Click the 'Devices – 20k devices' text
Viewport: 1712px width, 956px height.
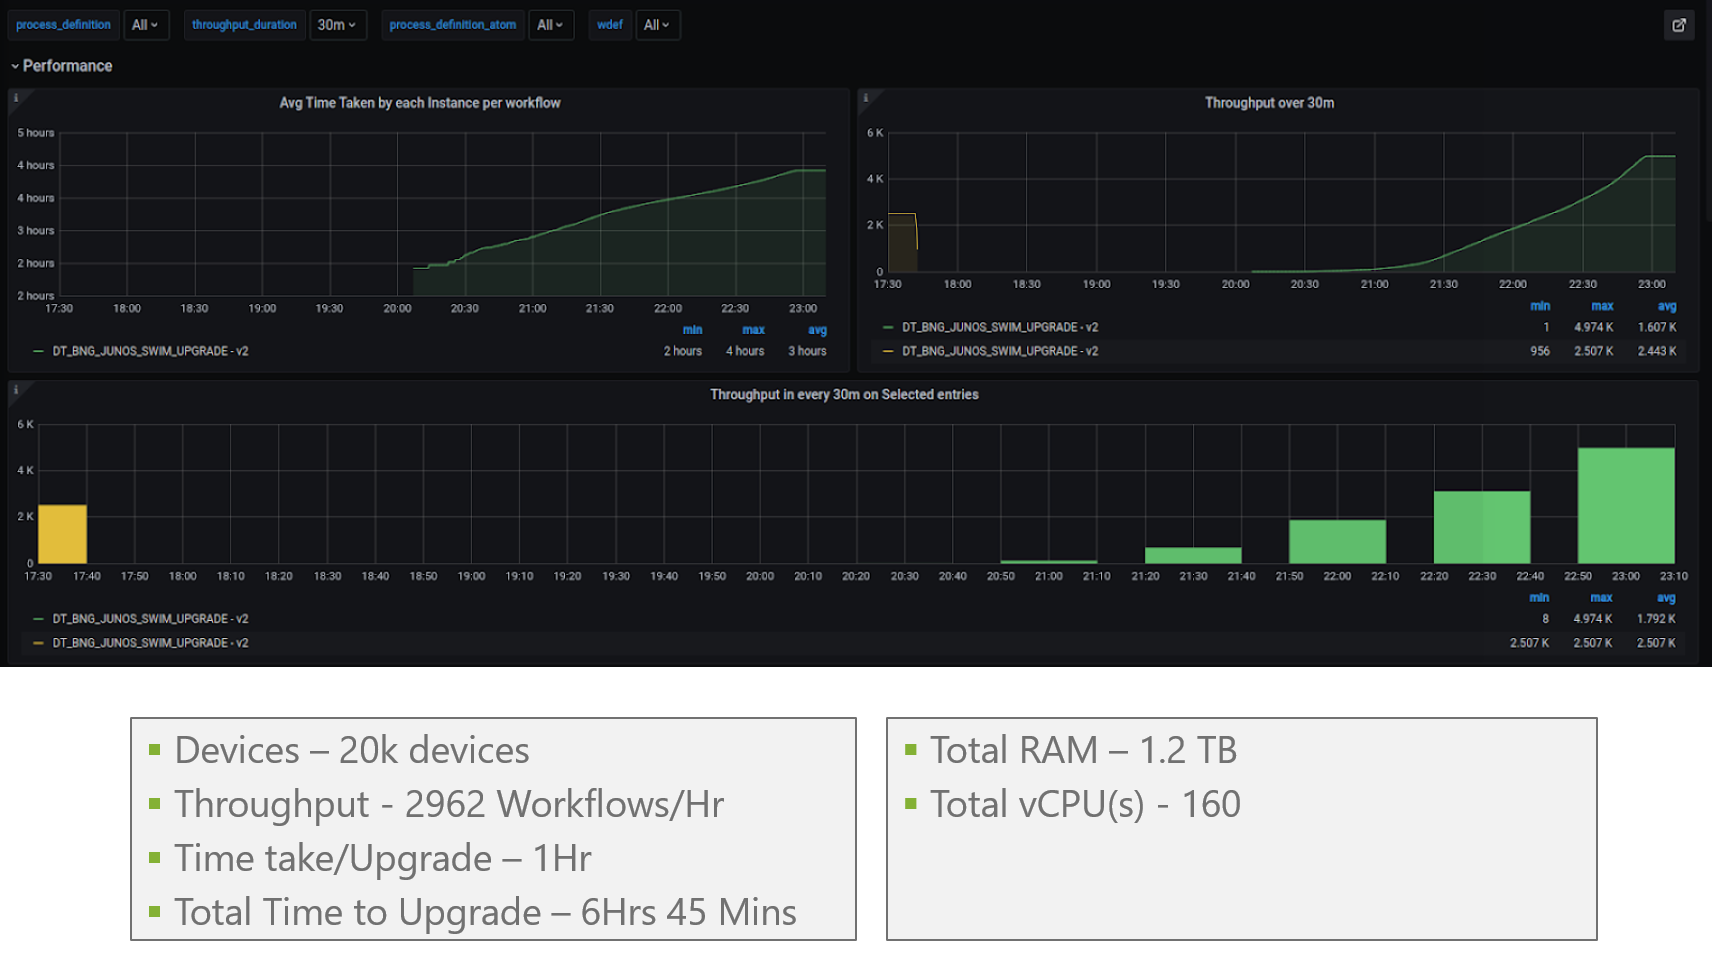352,751
